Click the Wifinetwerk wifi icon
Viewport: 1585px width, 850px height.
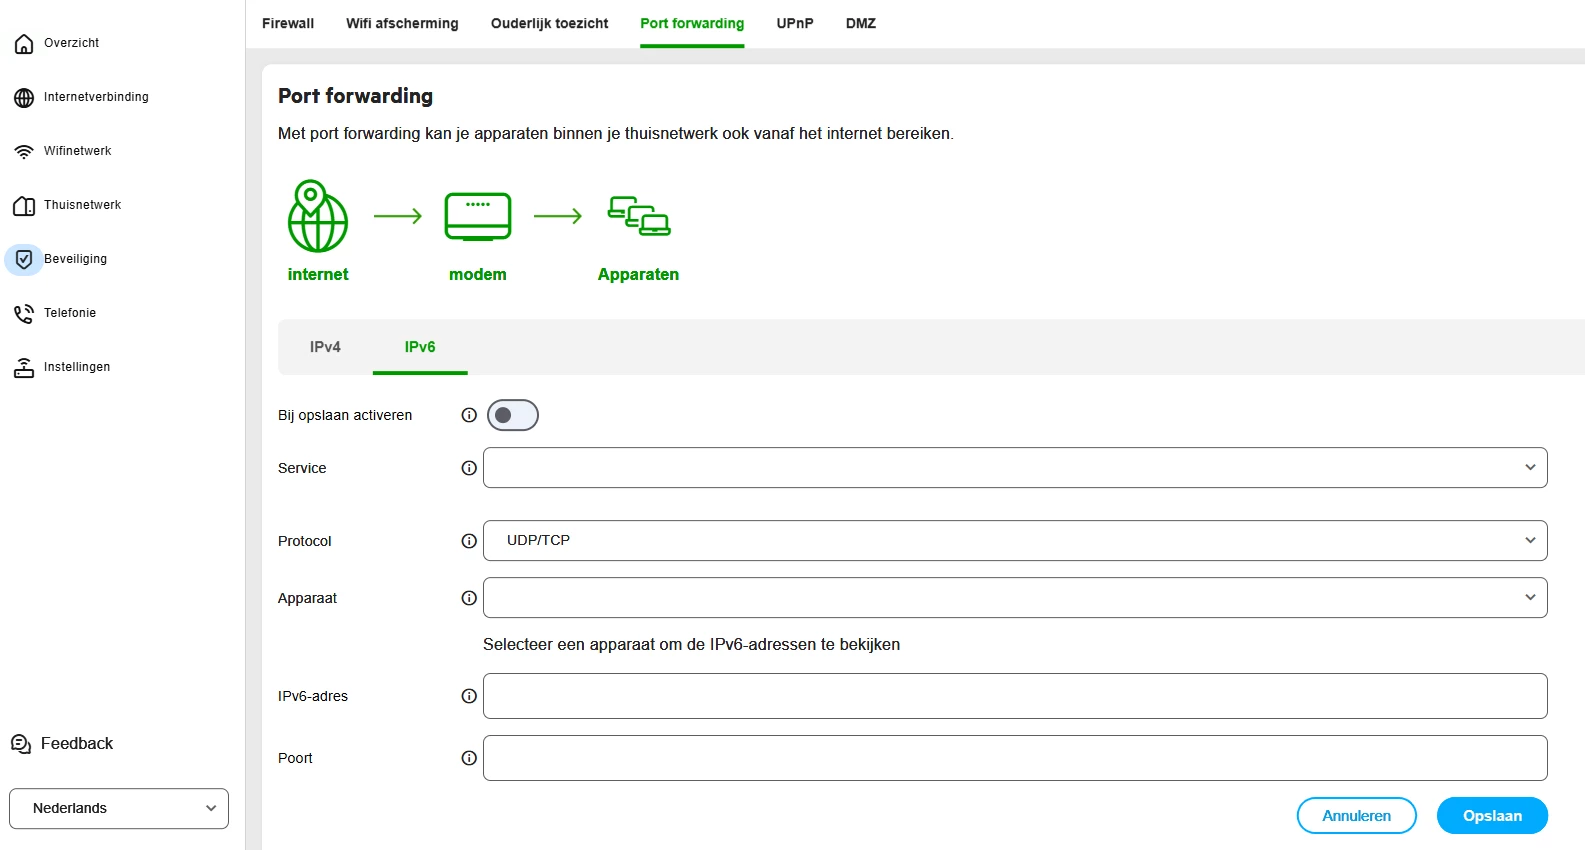pyautogui.click(x=24, y=152)
